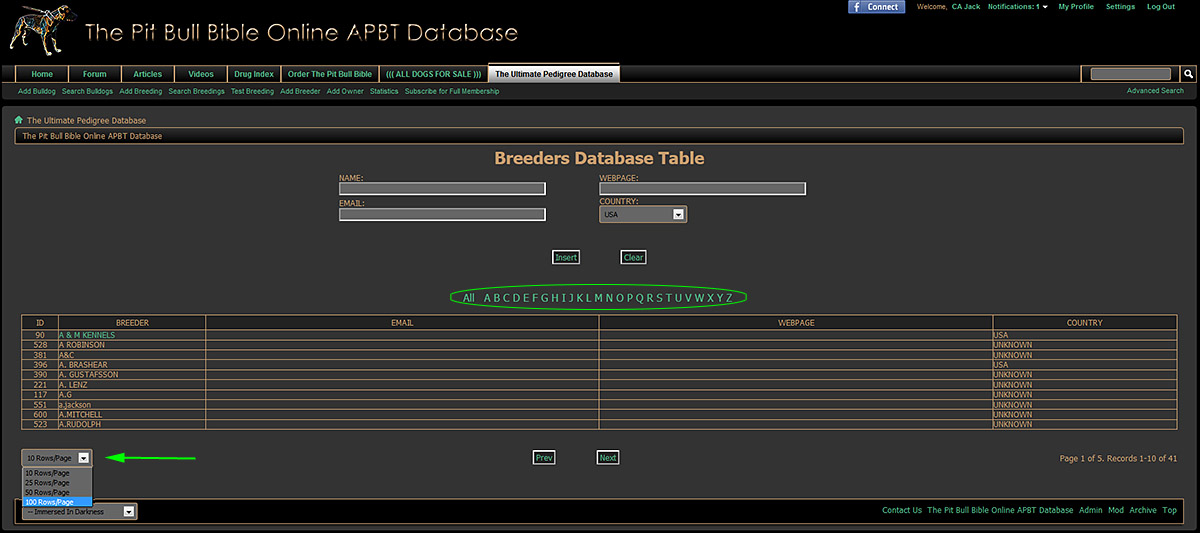Open the Notifications dropdown arrow

point(1045,7)
